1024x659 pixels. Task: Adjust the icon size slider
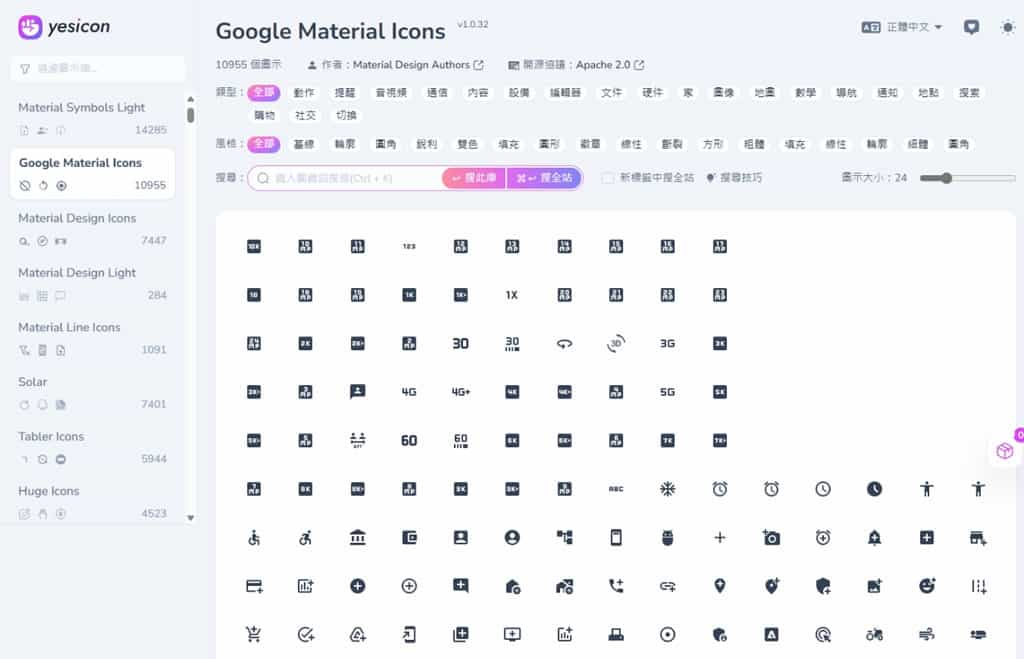[967, 178]
